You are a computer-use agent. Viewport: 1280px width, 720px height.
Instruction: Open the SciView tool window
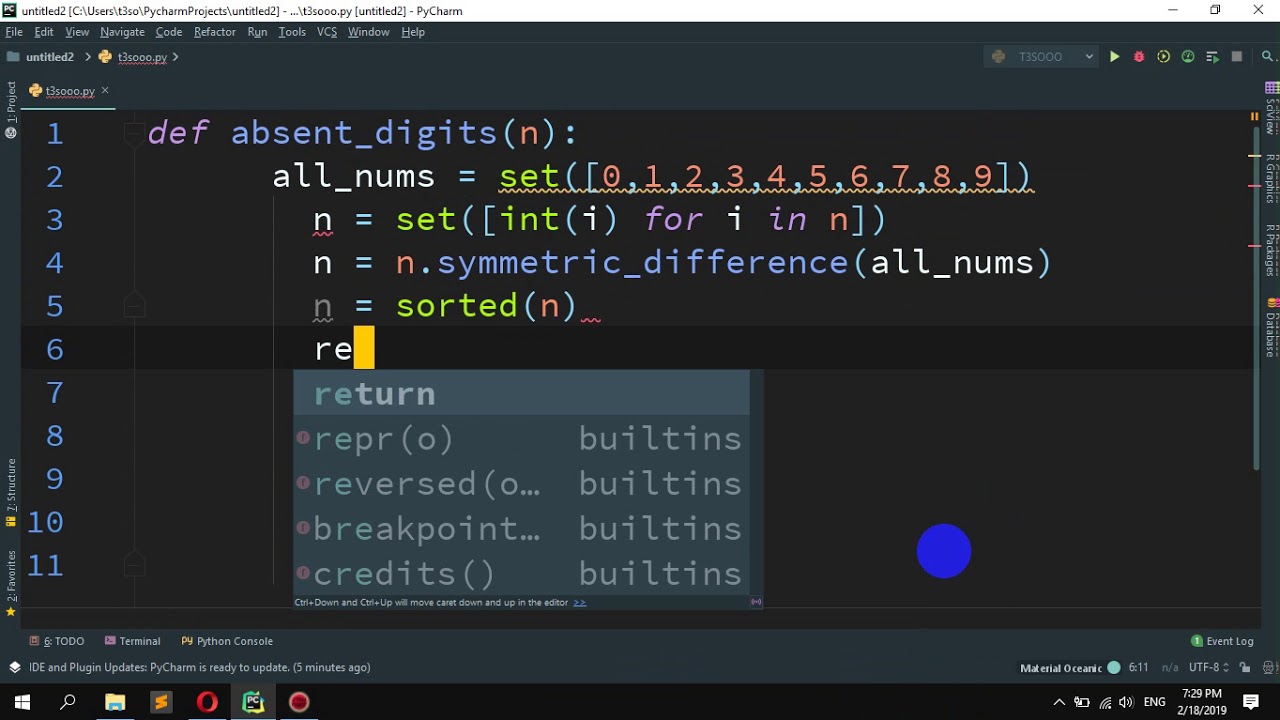point(1272,110)
